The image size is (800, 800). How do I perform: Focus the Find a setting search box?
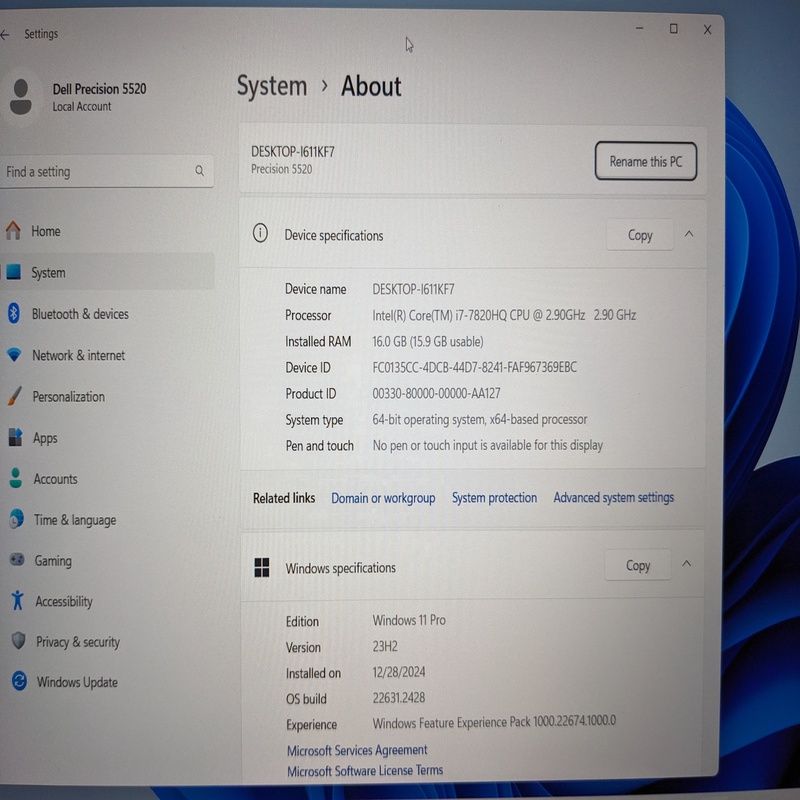pos(107,171)
